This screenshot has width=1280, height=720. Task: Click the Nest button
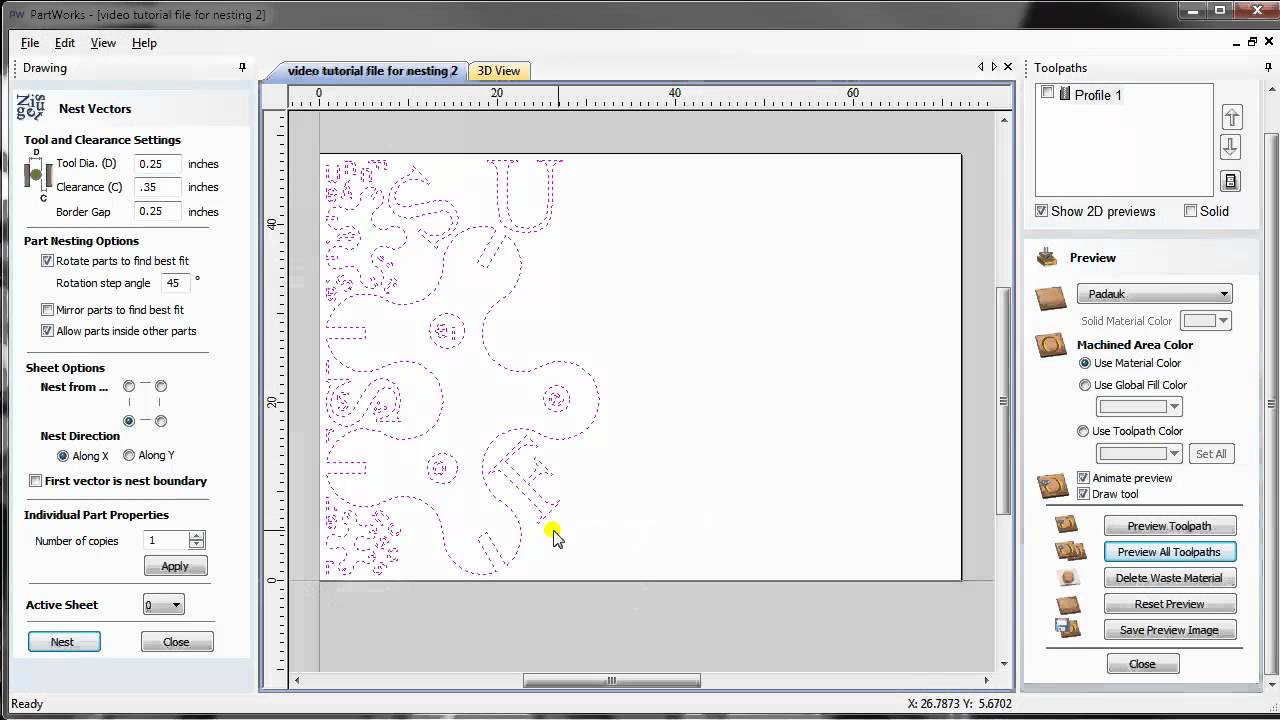64,642
